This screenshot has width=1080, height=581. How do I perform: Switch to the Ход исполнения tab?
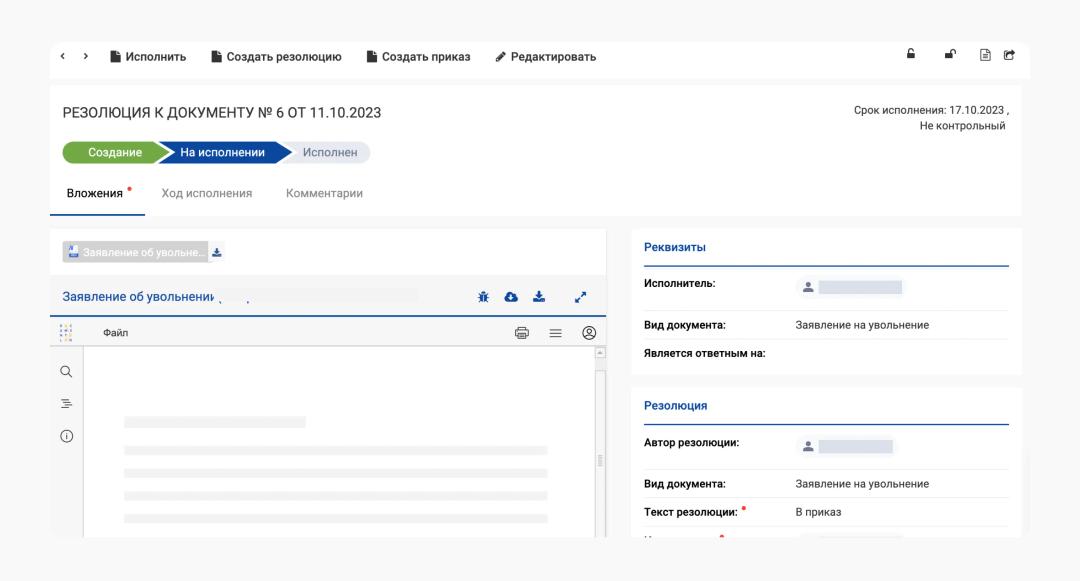click(x=207, y=193)
